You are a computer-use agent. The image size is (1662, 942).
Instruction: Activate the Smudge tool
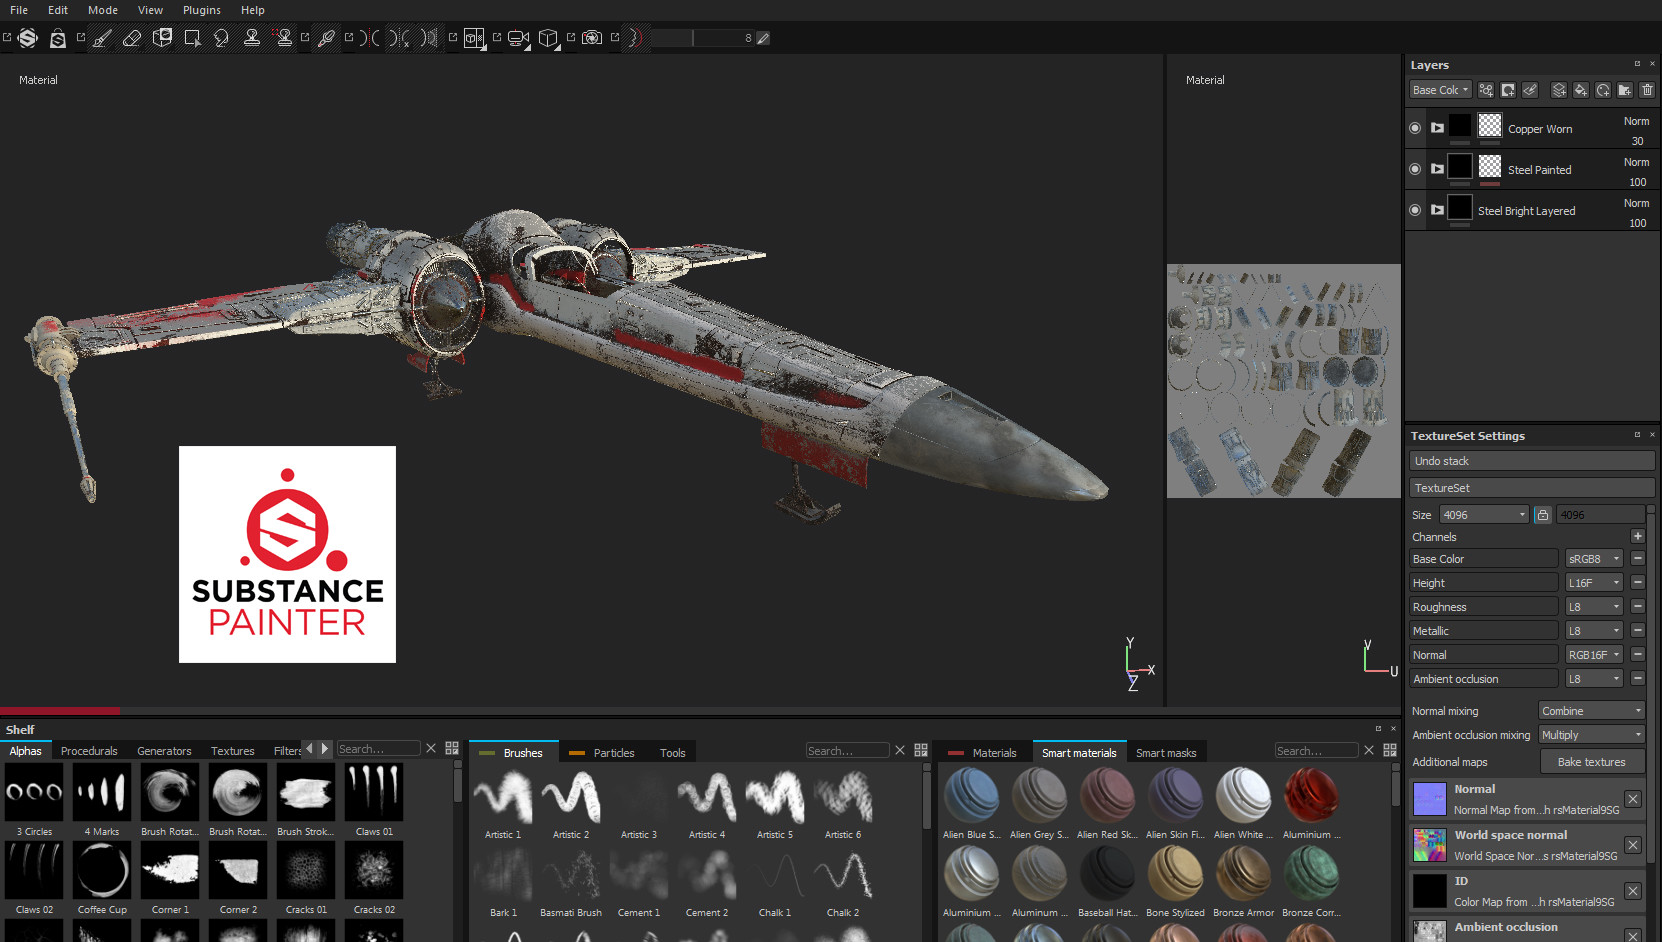pos(222,38)
